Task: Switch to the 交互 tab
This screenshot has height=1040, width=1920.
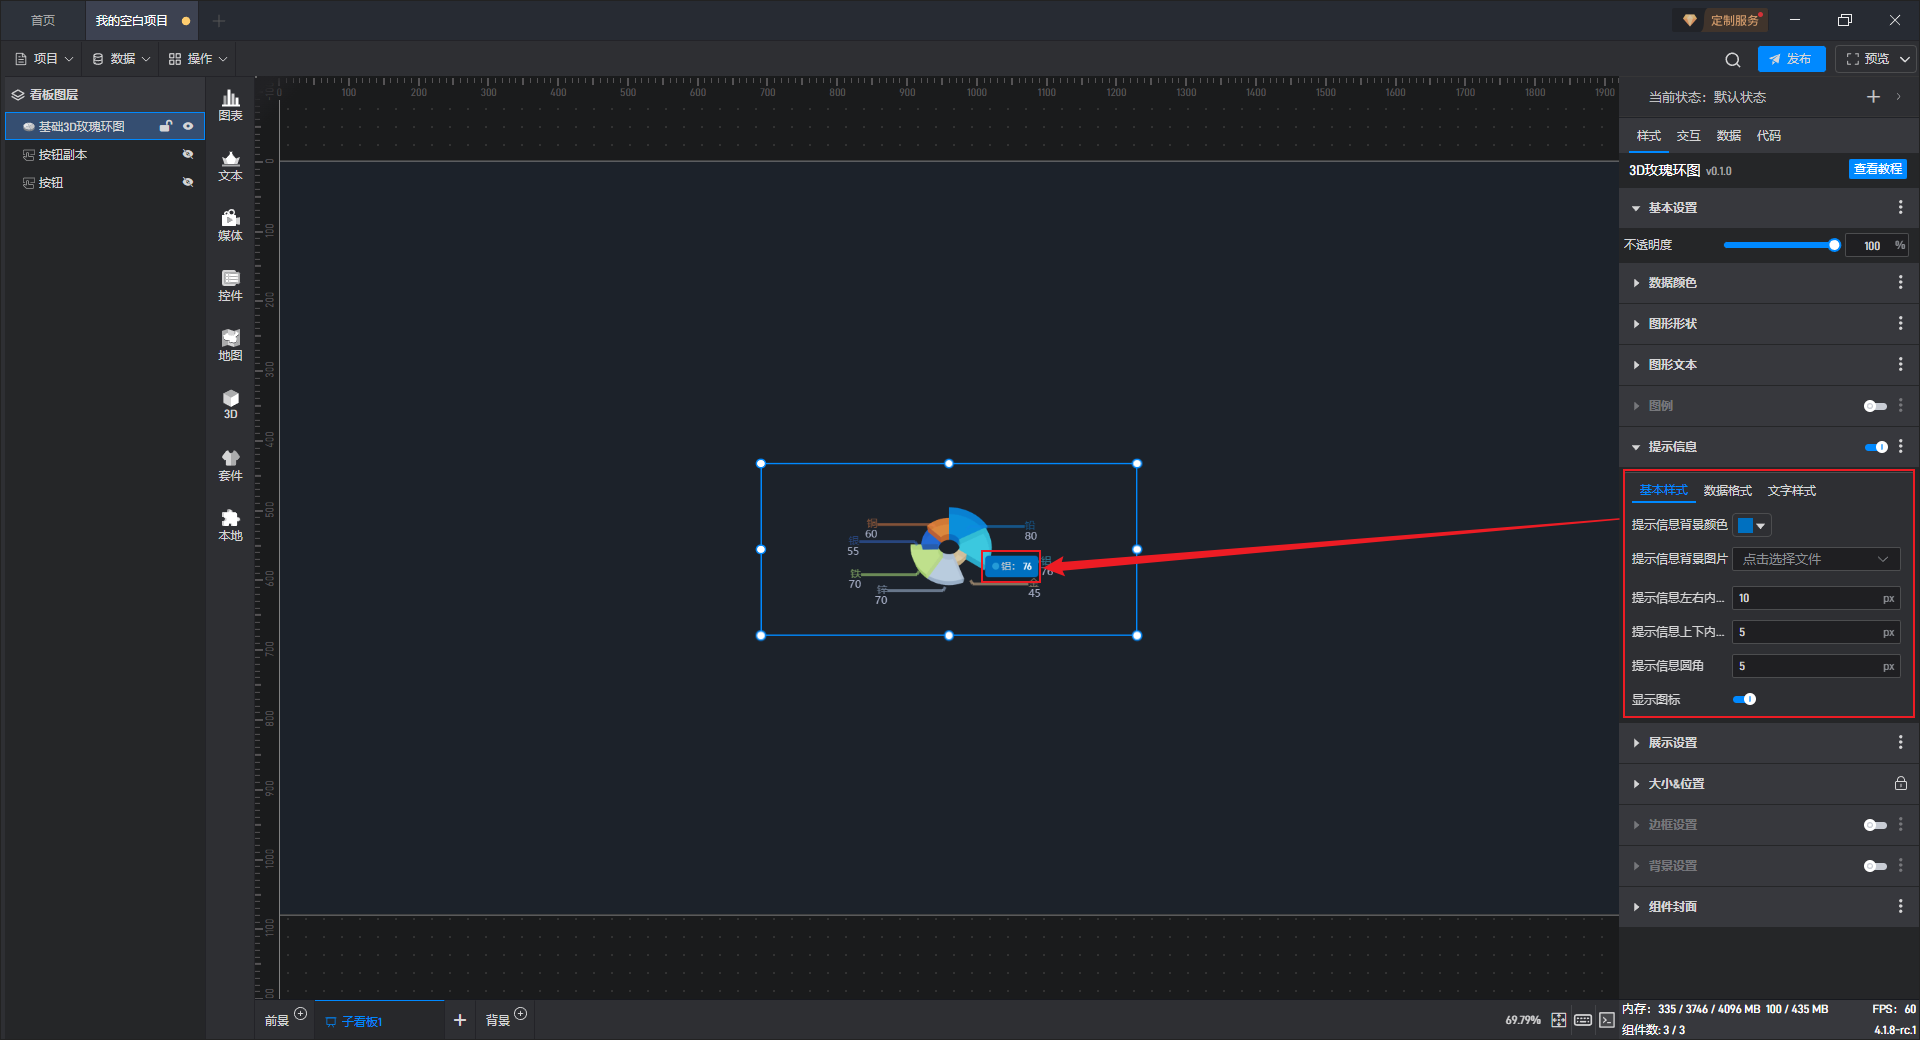Action: (1688, 135)
